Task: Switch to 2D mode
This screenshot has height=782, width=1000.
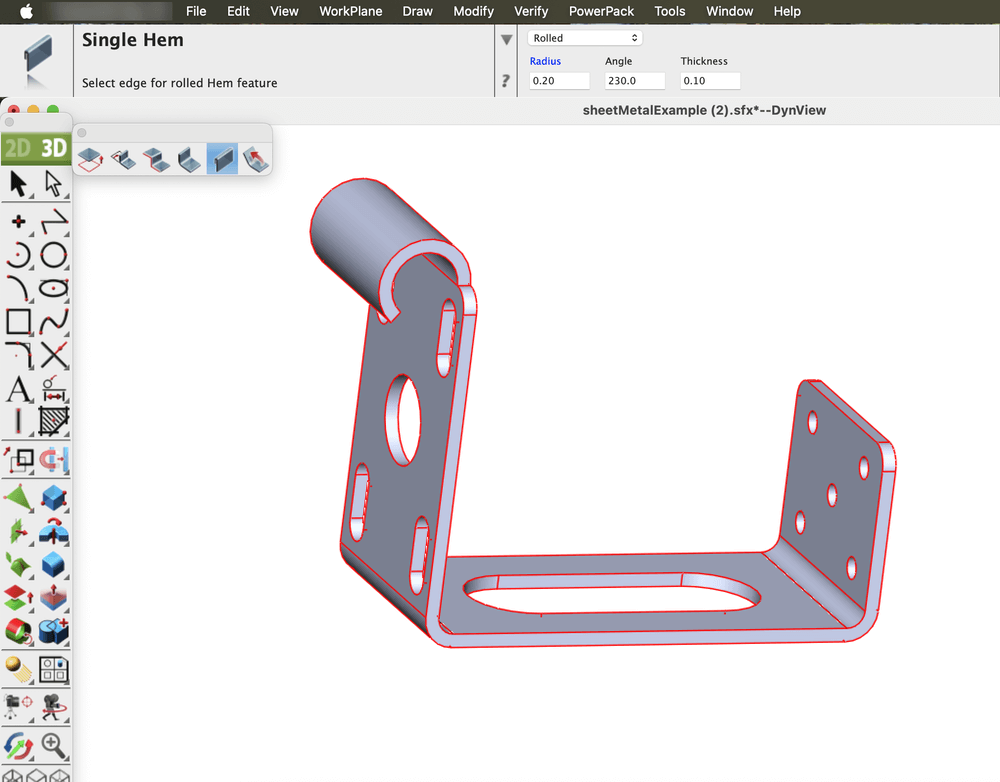Action: pyautogui.click(x=17, y=149)
